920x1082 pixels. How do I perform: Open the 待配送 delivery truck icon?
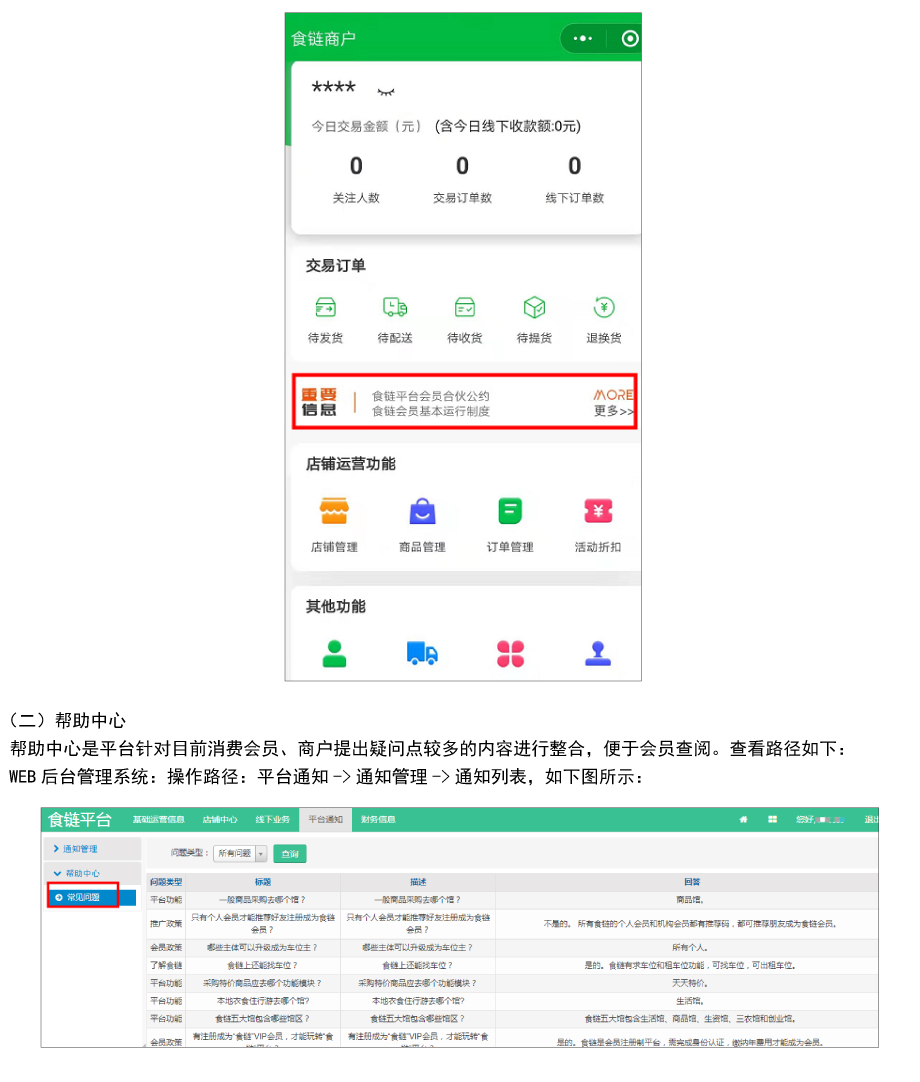pos(395,308)
